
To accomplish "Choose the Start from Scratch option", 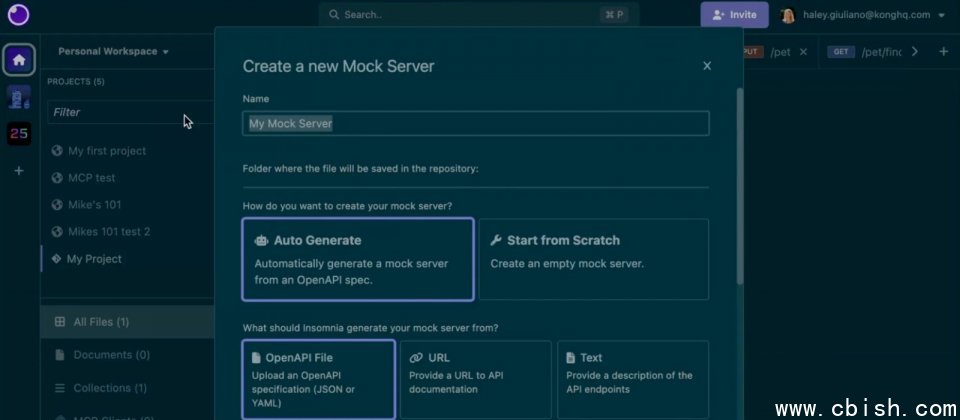I will point(593,259).
